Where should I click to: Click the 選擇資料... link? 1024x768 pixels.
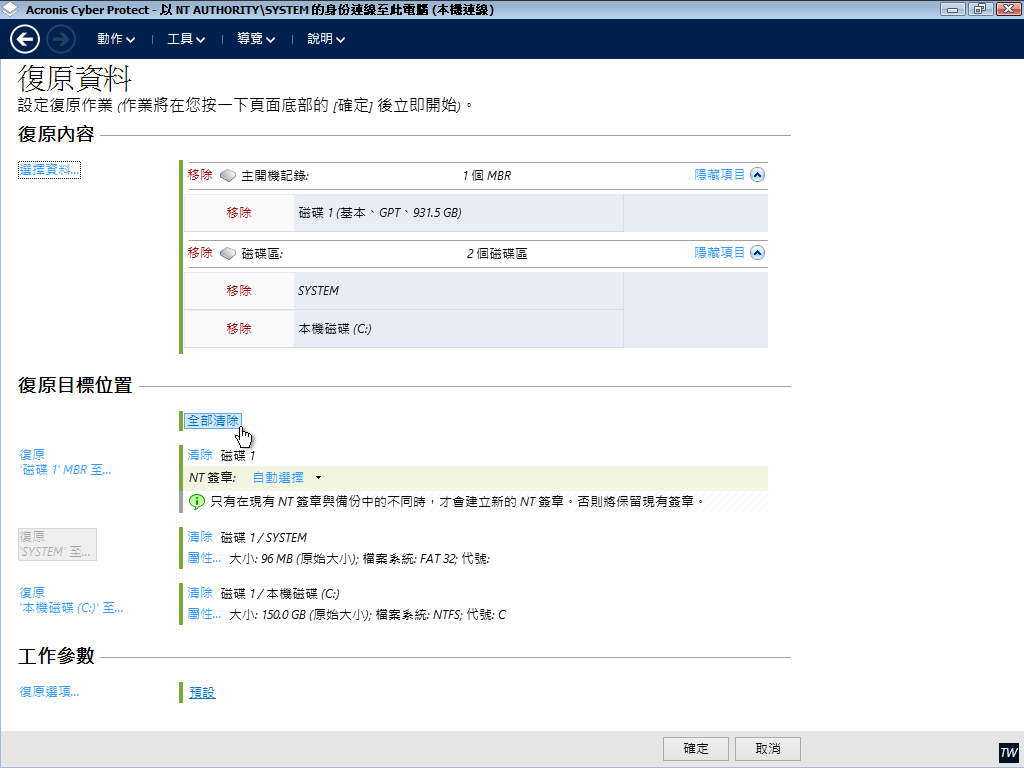coord(49,170)
